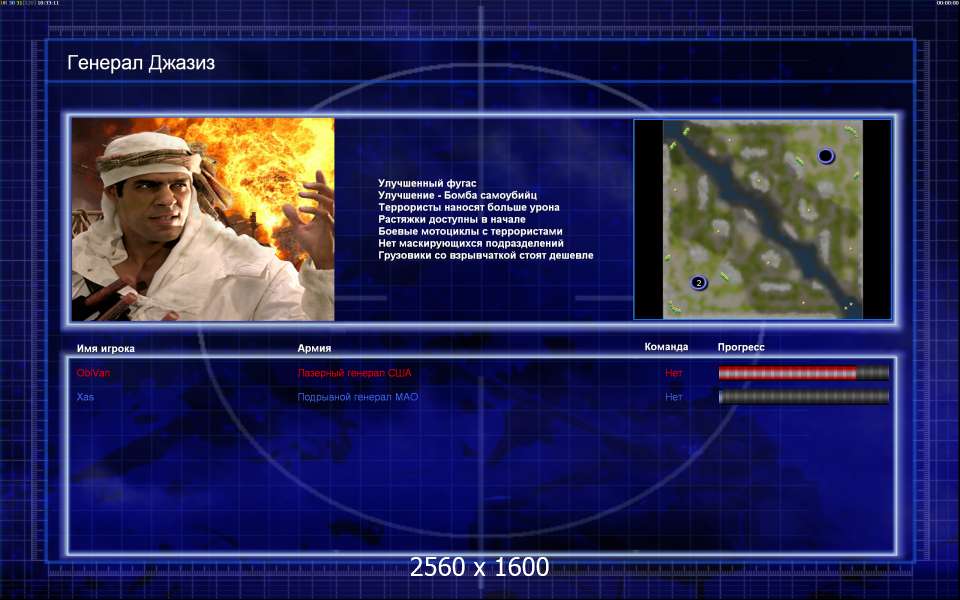Select player name Xas

[x=85, y=397]
